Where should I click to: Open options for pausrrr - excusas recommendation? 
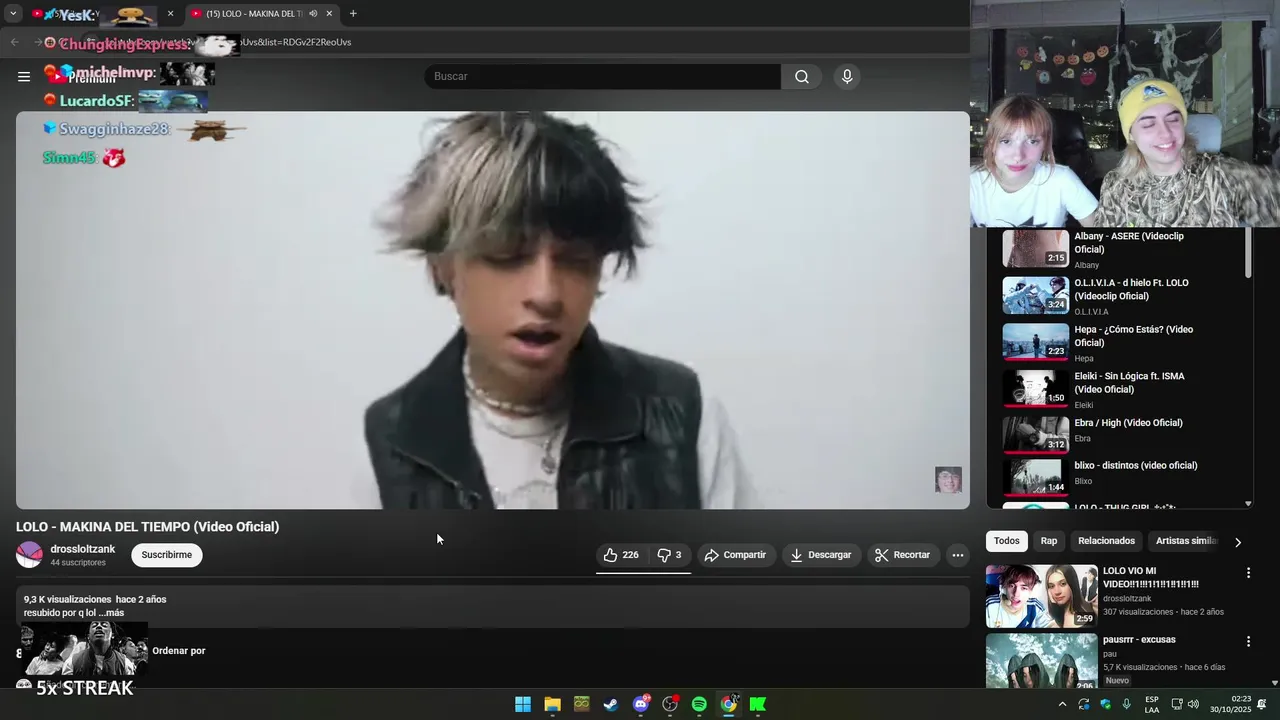pos(1248,641)
